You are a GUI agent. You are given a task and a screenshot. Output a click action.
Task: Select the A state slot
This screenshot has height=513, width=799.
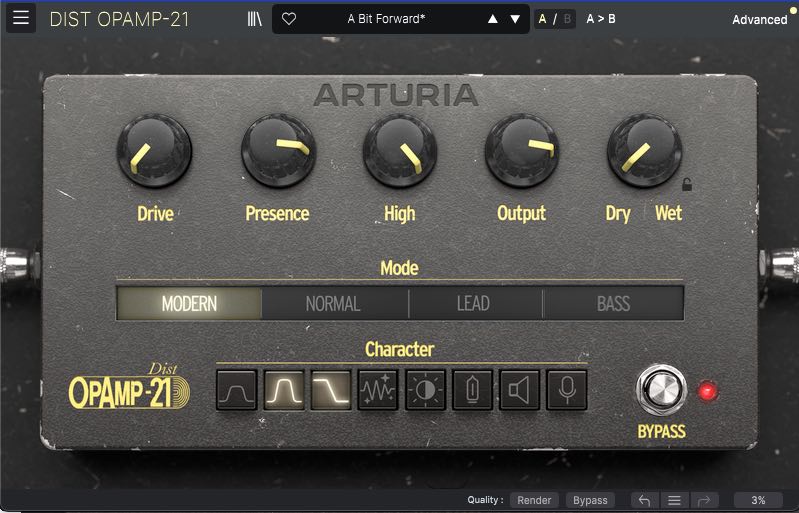point(542,19)
